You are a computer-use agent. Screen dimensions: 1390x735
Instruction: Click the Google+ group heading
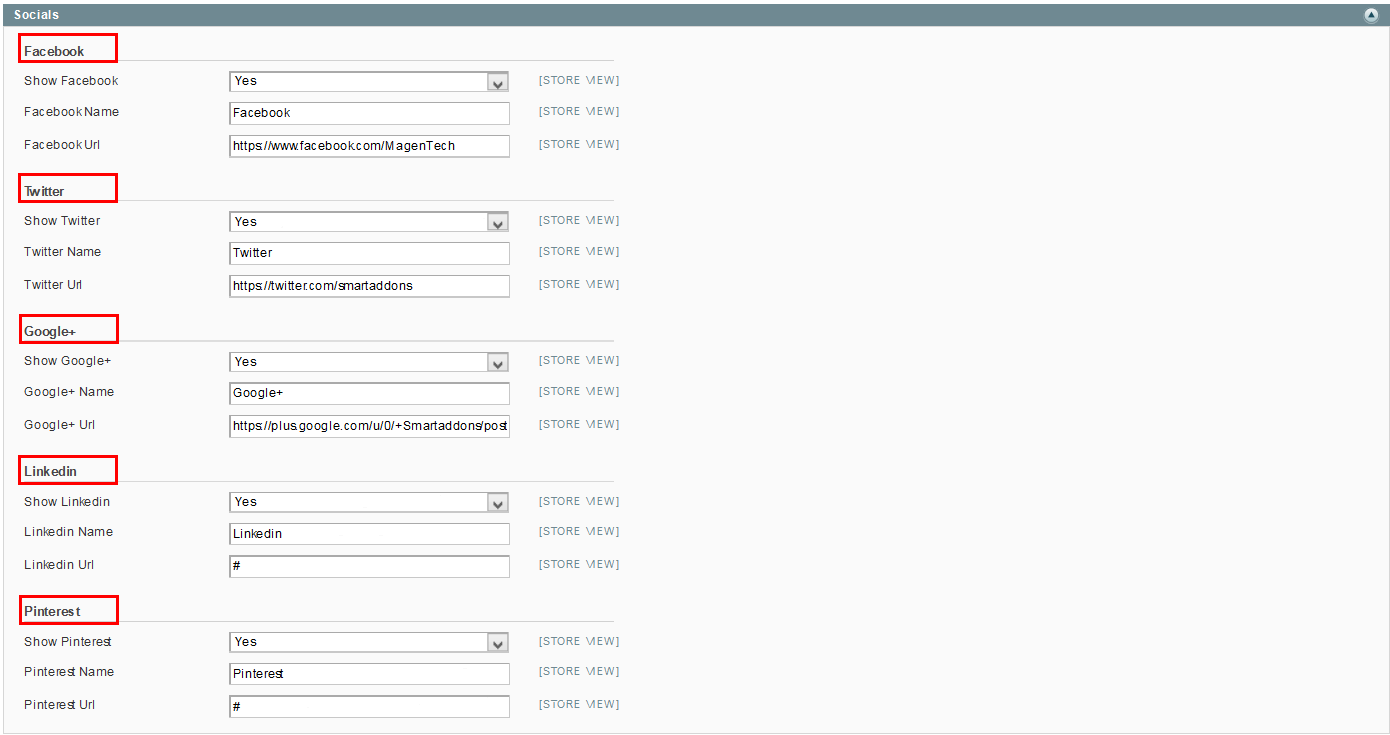(50, 331)
